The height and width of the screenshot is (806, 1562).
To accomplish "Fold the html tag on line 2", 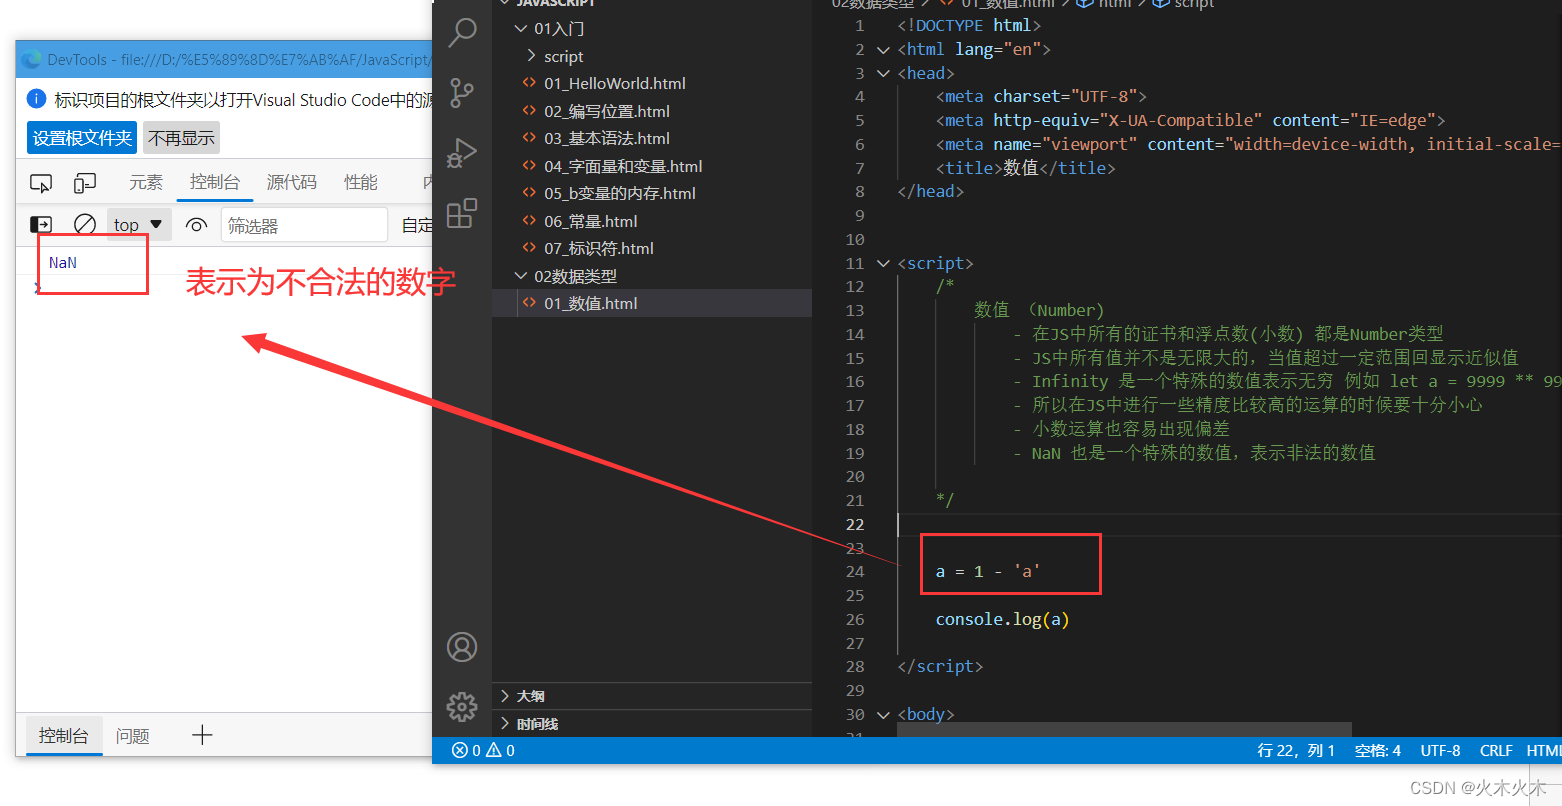I will pos(883,50).
